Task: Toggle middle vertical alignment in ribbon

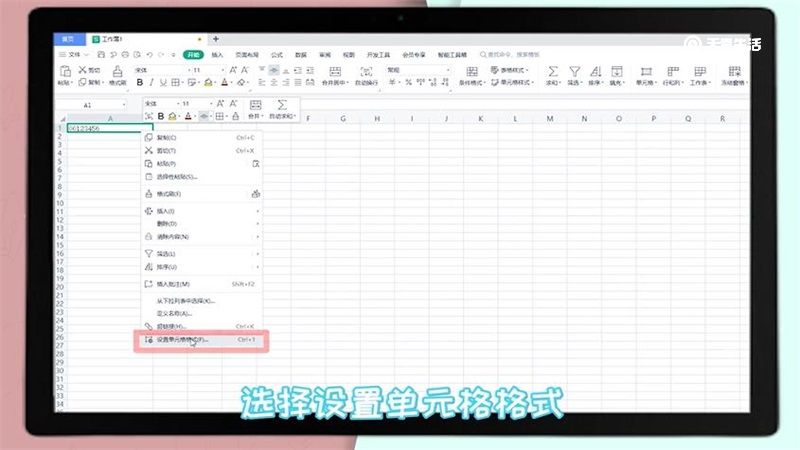Action: click(x=274, y=70)
